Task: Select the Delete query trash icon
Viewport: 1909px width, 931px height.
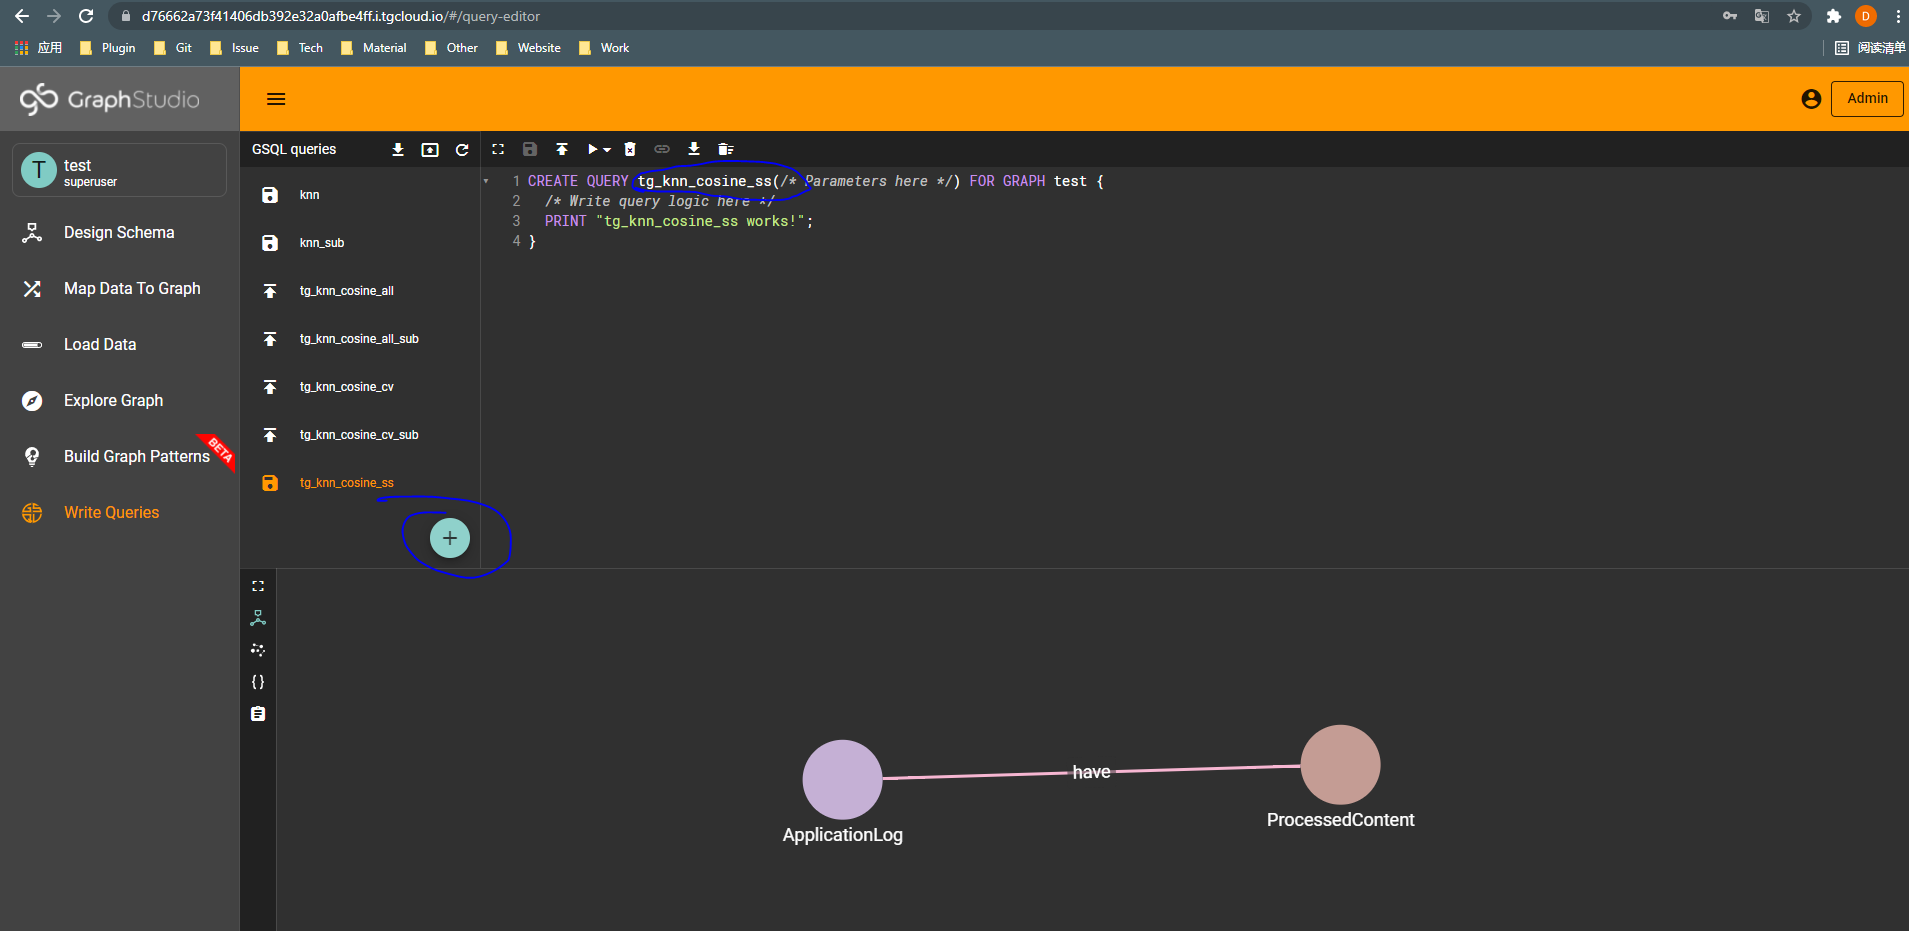Action: click(630, 149)
